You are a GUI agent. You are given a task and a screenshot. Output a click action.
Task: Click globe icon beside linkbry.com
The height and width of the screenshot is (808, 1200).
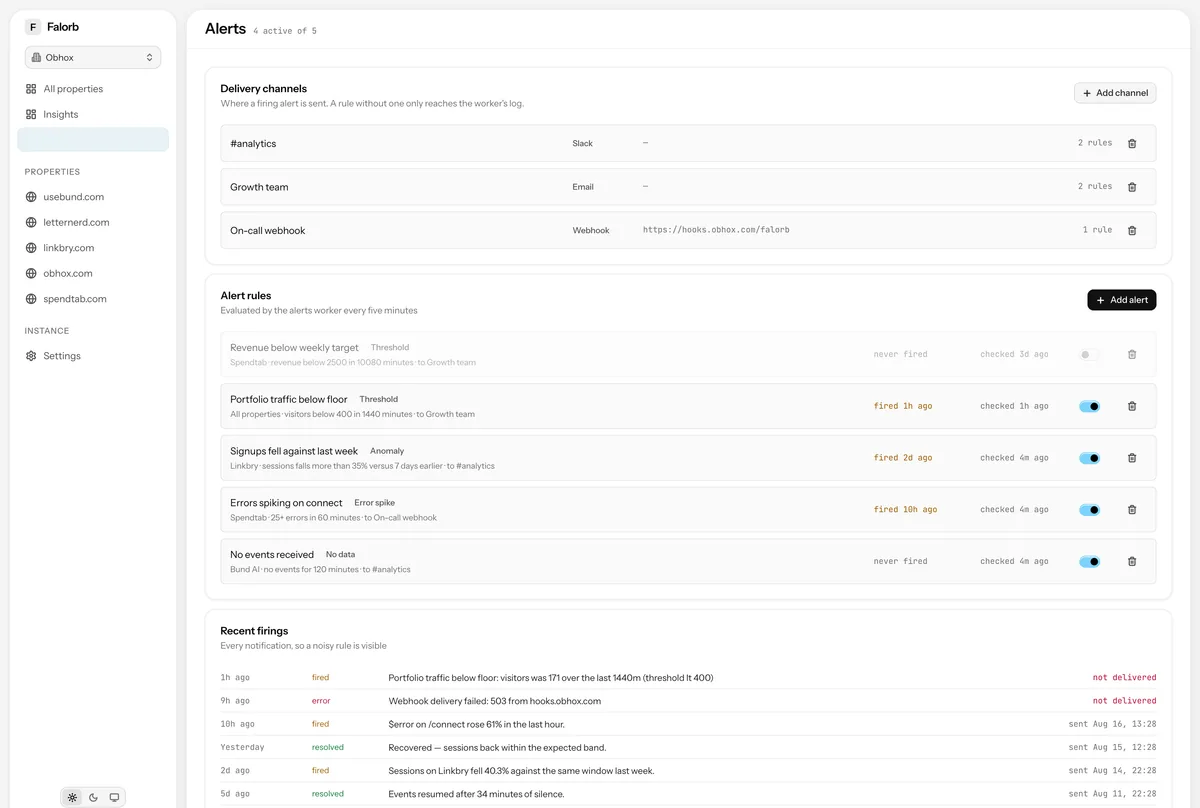[31, 248]
